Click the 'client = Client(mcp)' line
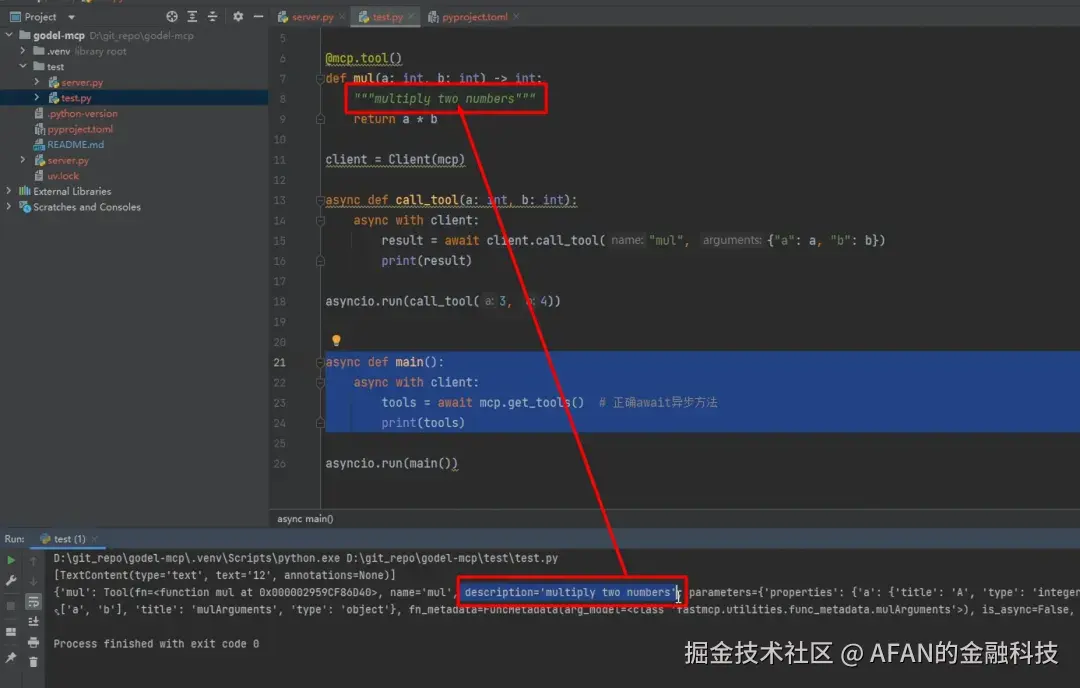1080x688 pixels. pos(395,160)
